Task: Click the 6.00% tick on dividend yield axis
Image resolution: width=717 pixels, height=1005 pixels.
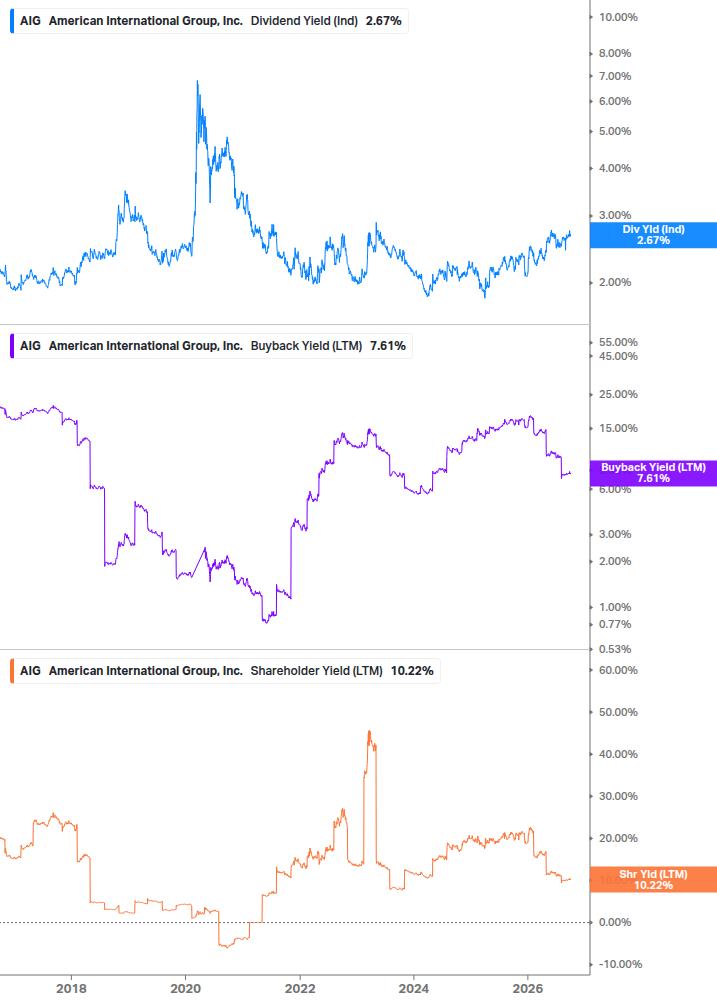Action: click(615, 101)
